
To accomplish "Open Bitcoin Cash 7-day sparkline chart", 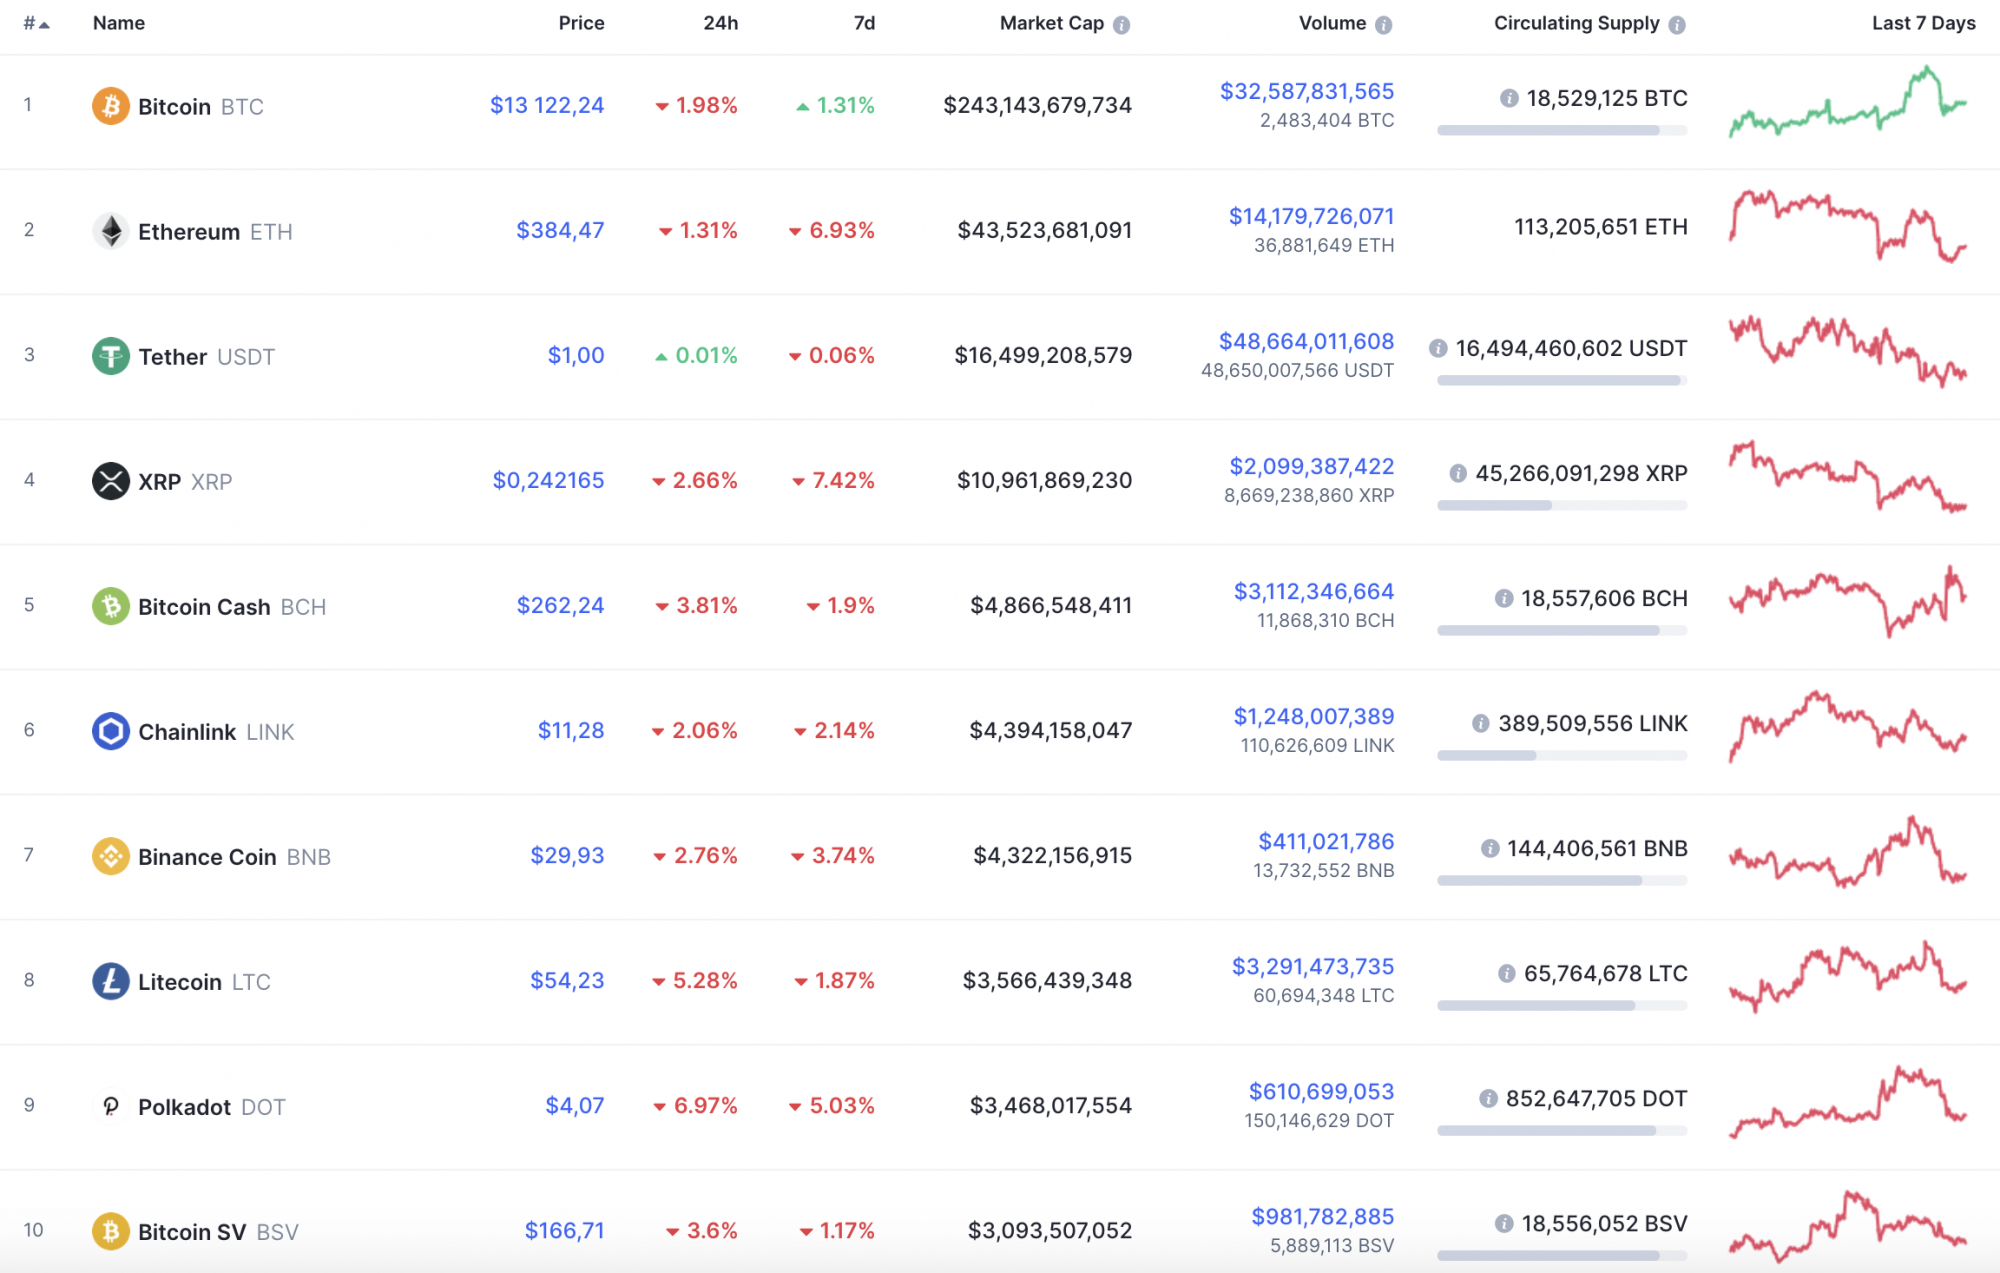I will coord(1848,602).
